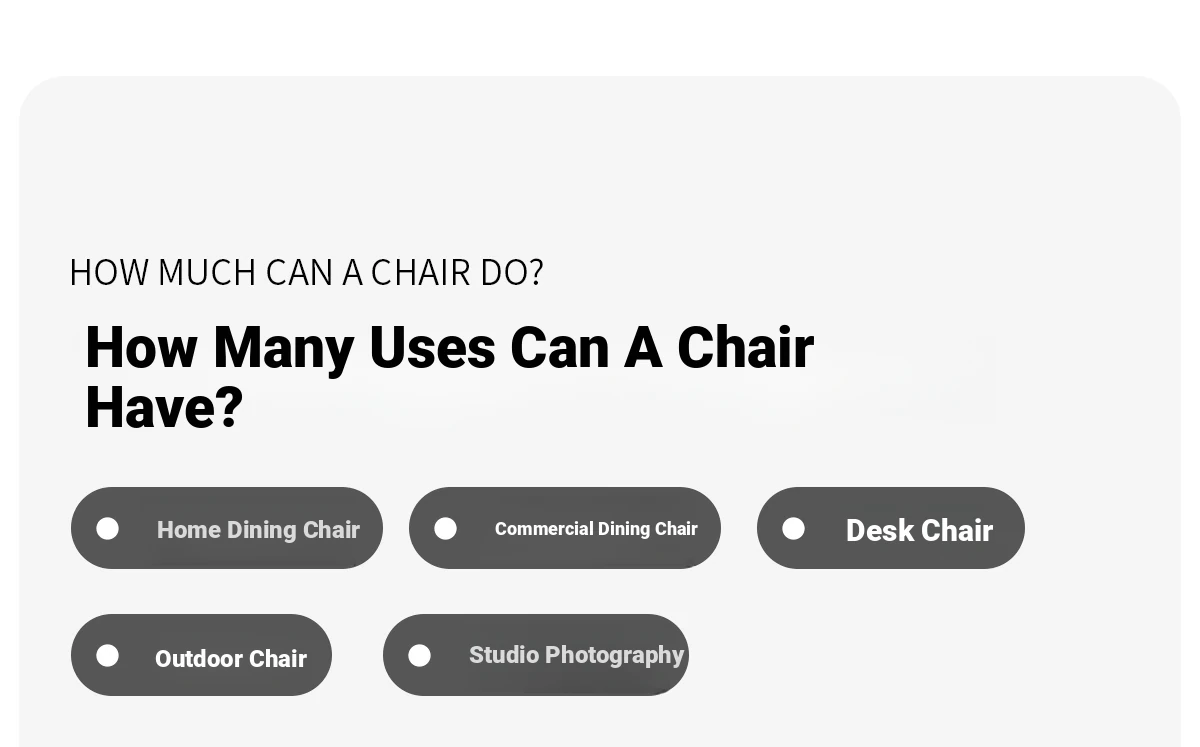Choose the Desk Chair pill button
The image size is (1200, 747).
coord(891,528)
